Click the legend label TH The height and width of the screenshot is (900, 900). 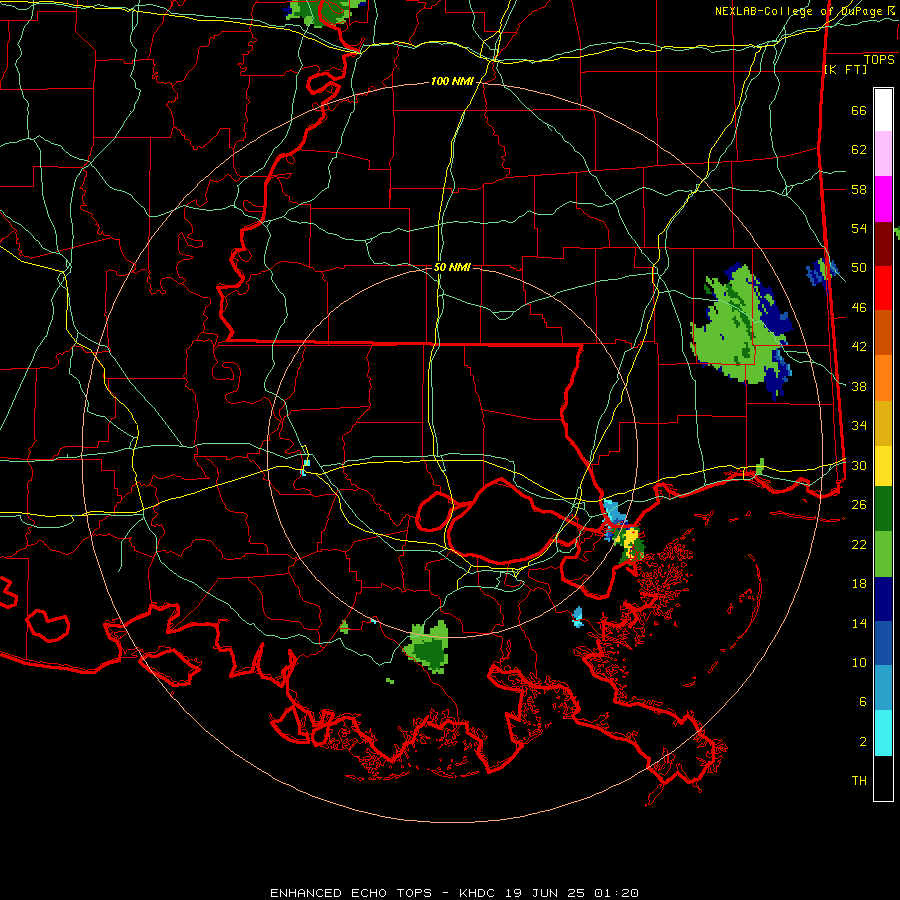click(859, 781)
